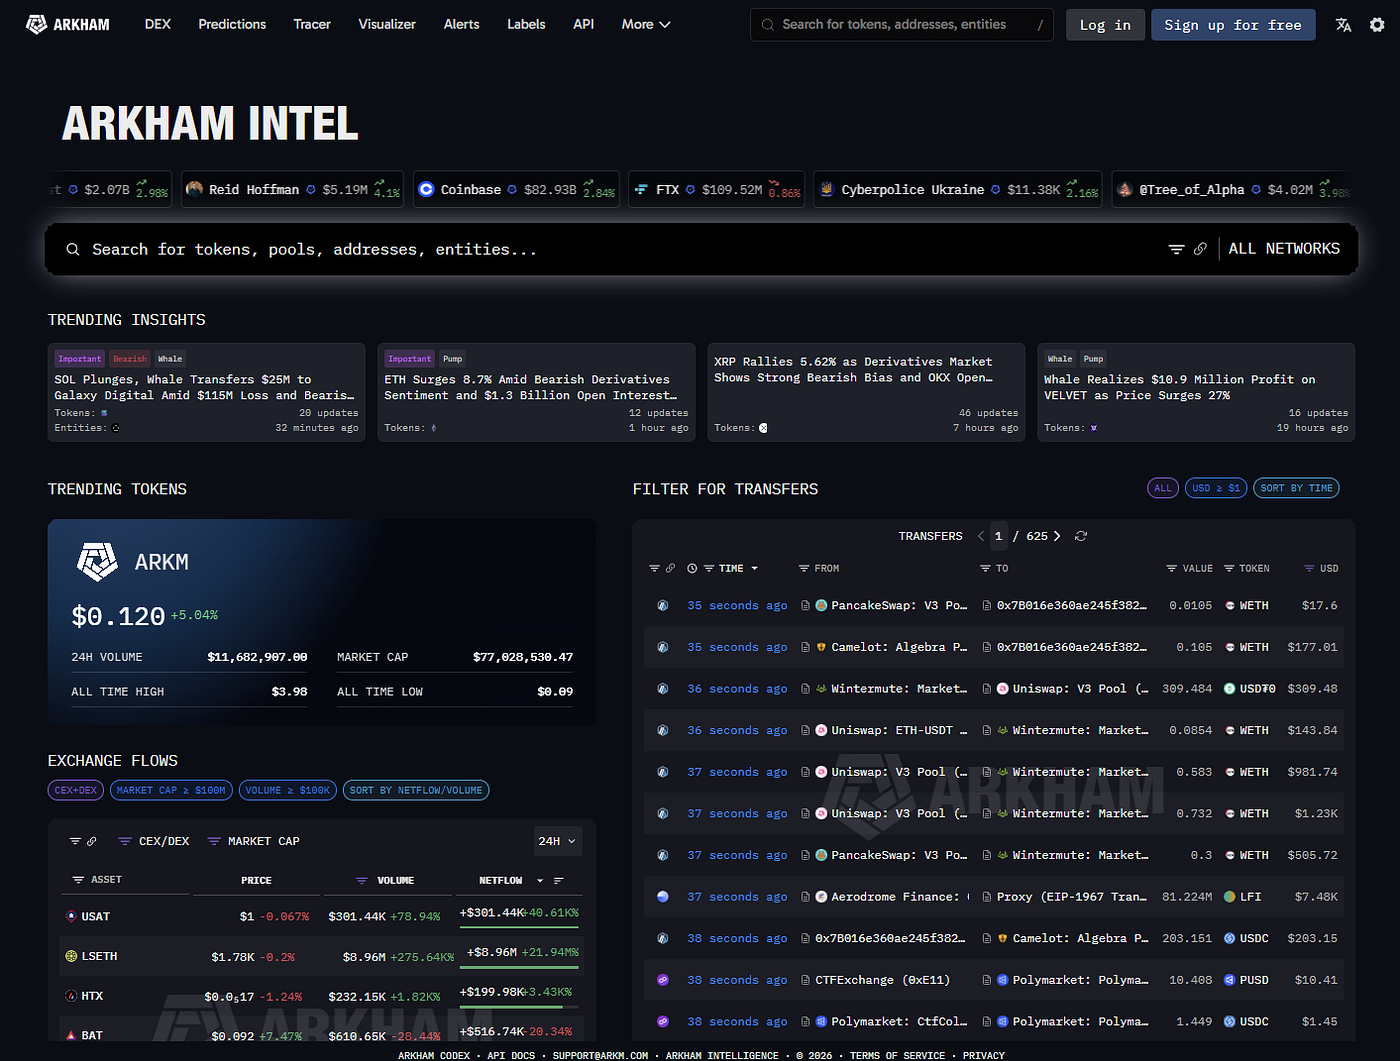Click the sort icon right of NETFLOW
The height and width of the screenshot is (1061, 1400).
coord(559,880)
